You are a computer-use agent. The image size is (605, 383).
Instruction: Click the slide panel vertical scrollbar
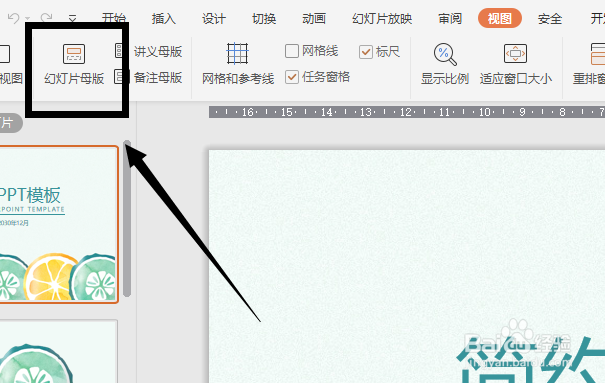(x=127, y=219)
